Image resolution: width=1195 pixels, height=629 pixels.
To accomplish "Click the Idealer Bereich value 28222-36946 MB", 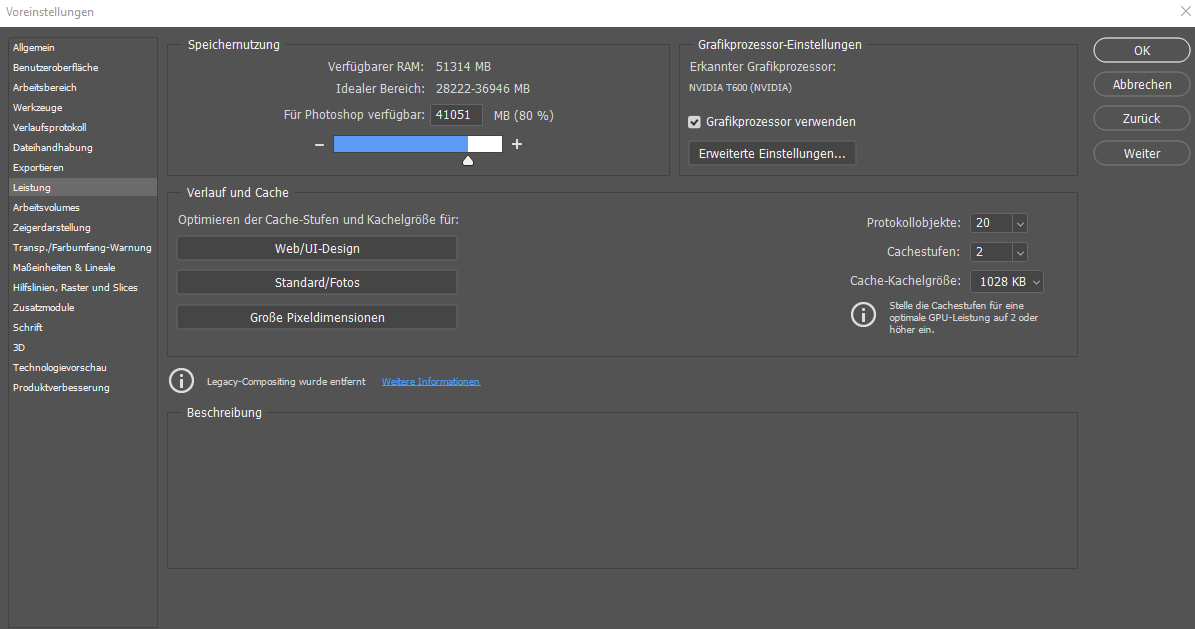I will (x=482, y=89).
